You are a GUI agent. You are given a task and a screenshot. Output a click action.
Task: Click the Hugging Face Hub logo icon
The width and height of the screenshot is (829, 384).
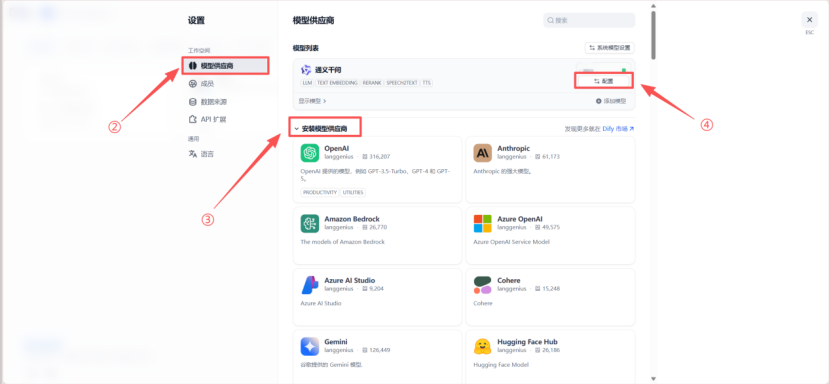tap(482, 346)
